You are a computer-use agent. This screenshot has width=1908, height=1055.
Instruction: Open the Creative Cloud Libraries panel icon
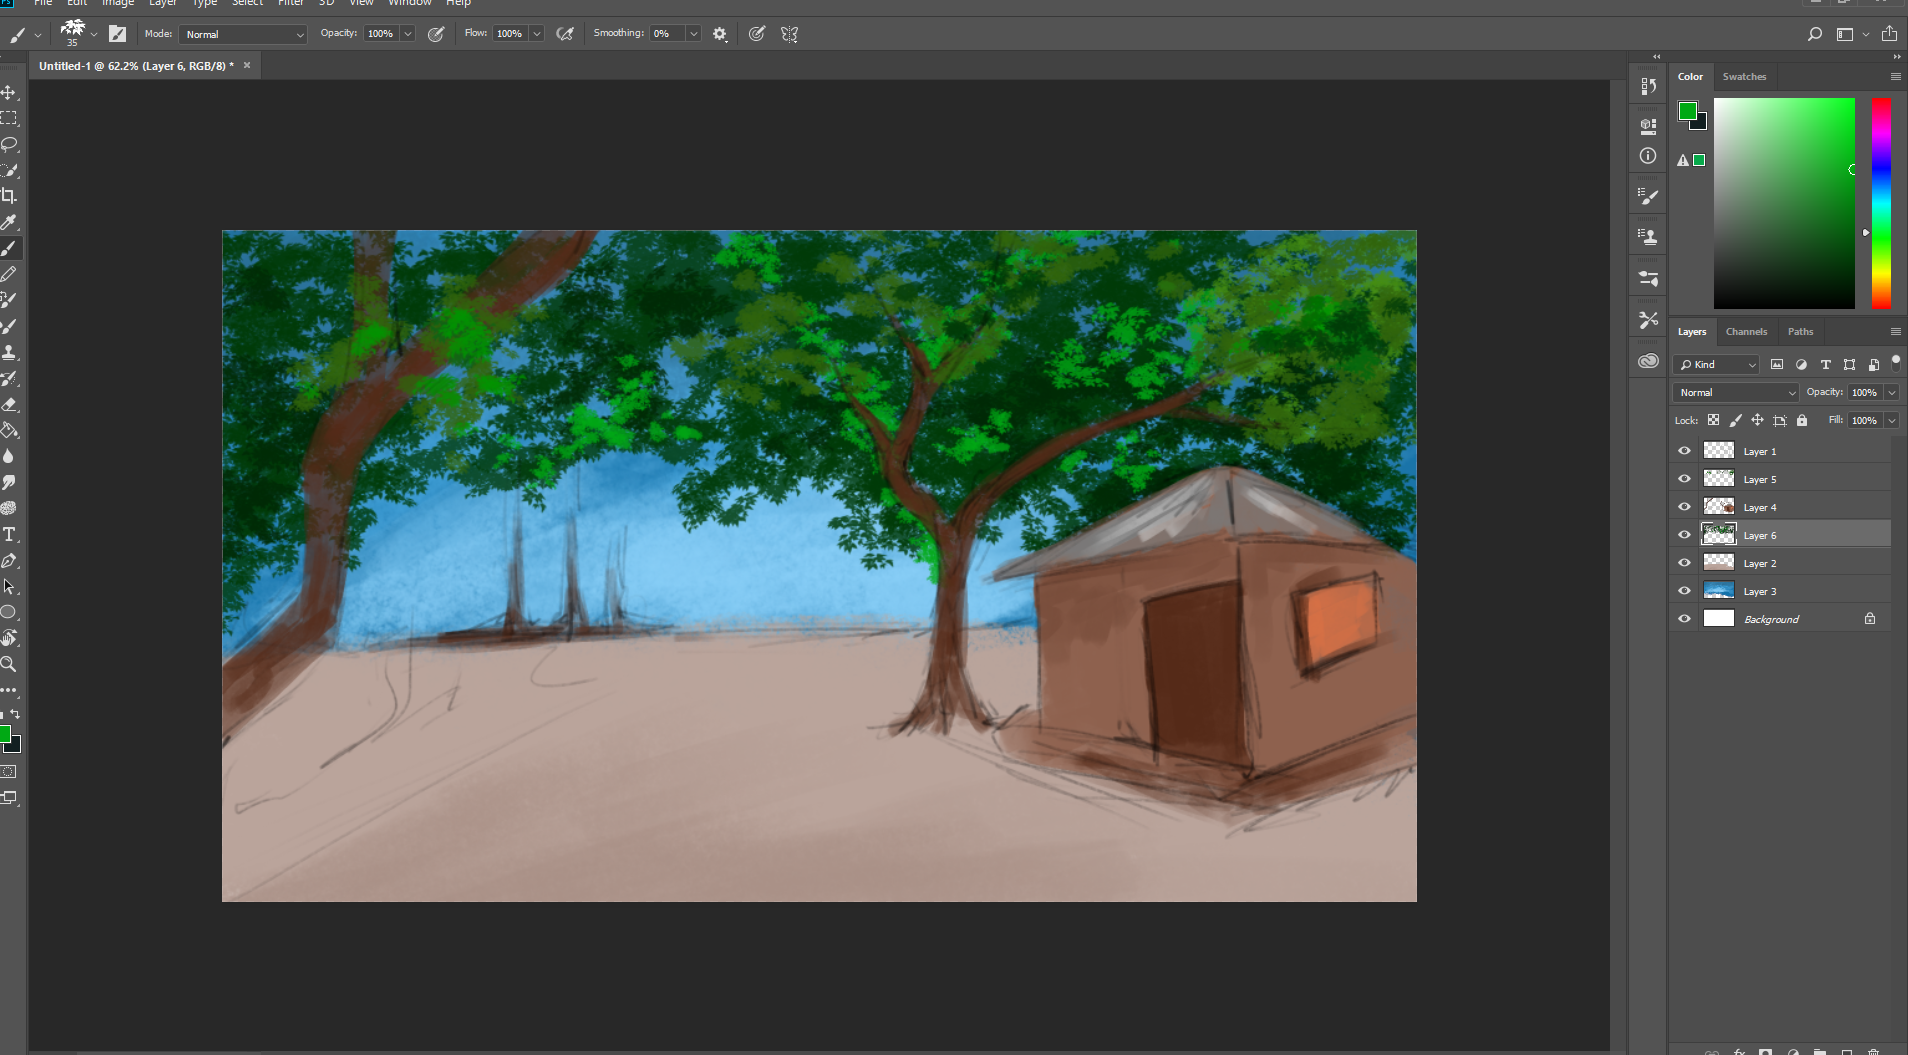(x=1648, y=361)
